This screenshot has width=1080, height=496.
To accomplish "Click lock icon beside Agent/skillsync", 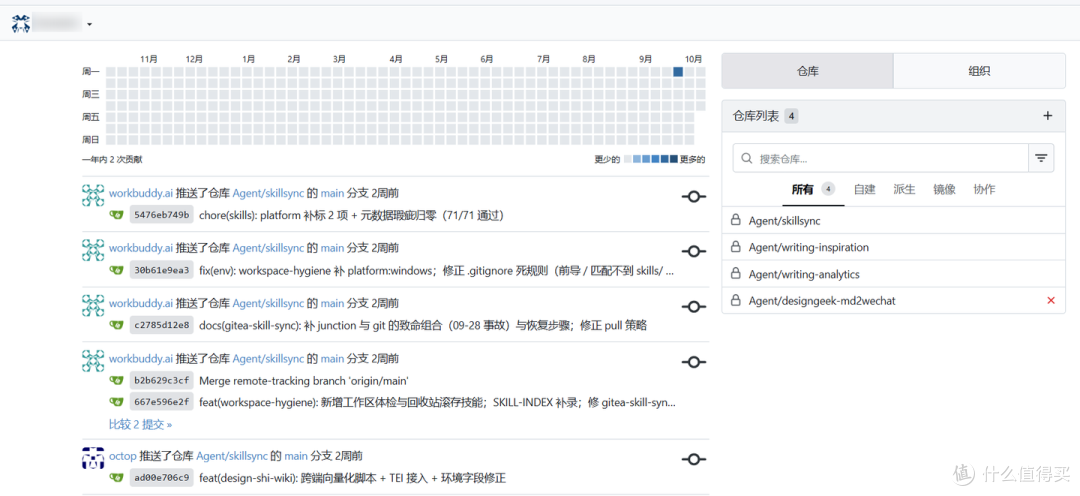I will pos(736,221).
